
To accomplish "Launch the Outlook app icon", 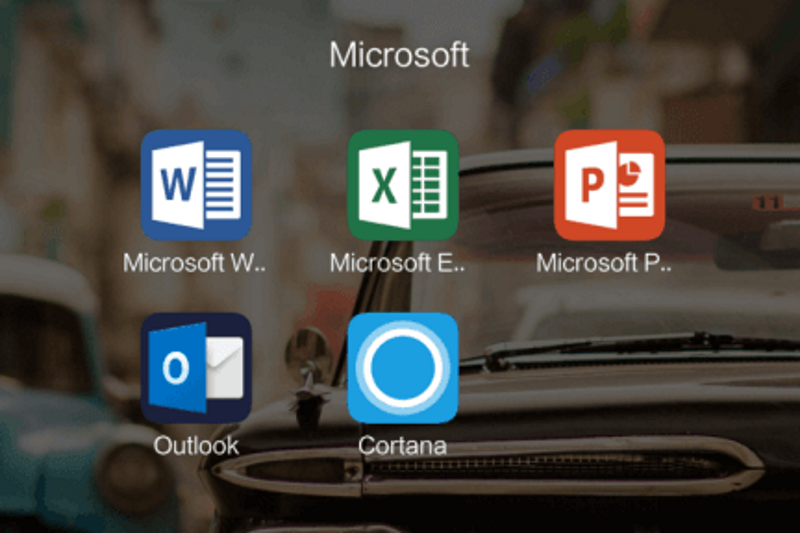I will point(196,368).
